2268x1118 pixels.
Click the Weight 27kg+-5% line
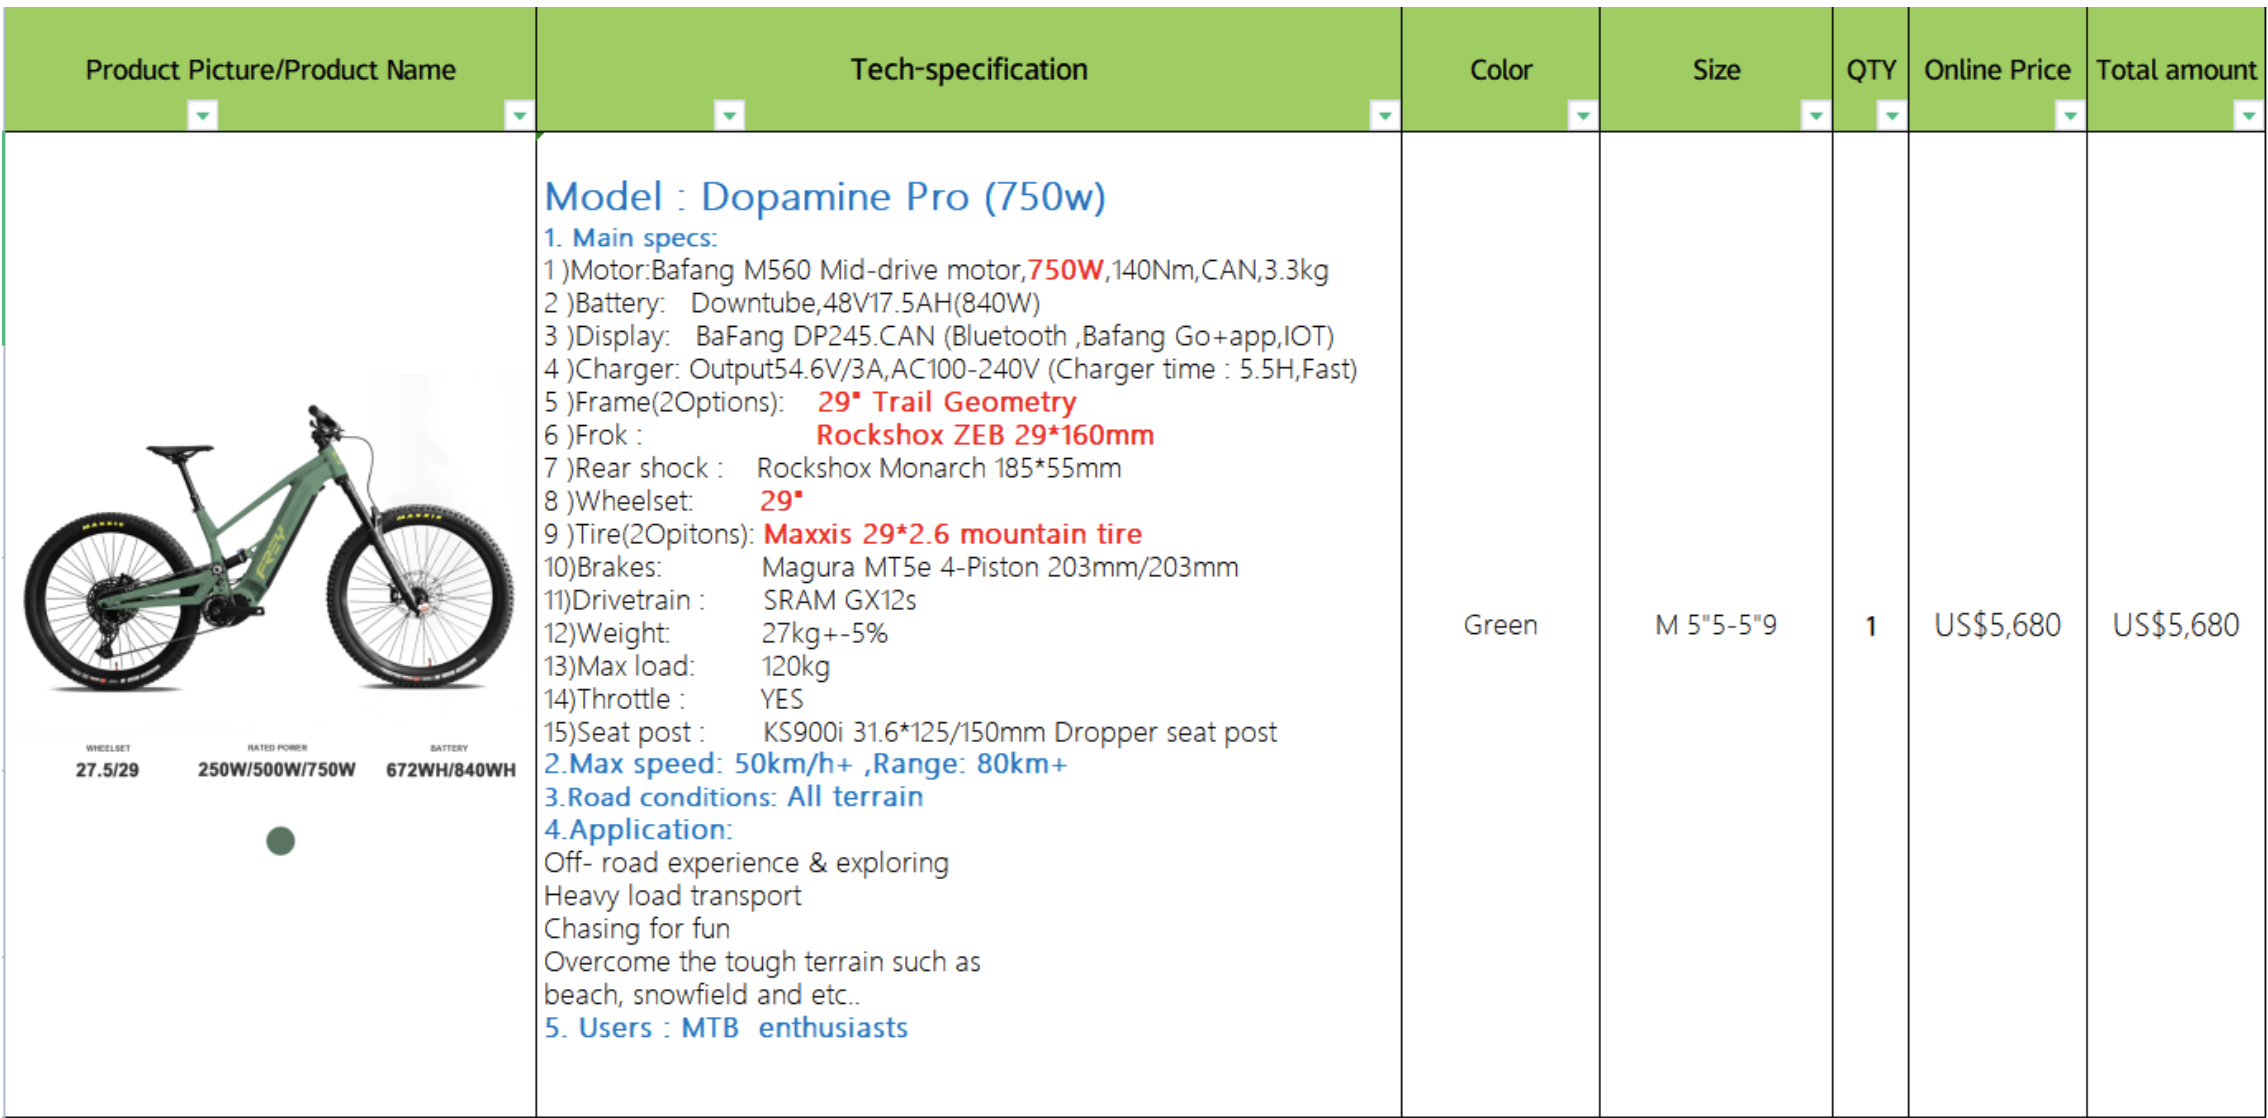(716, 633)
